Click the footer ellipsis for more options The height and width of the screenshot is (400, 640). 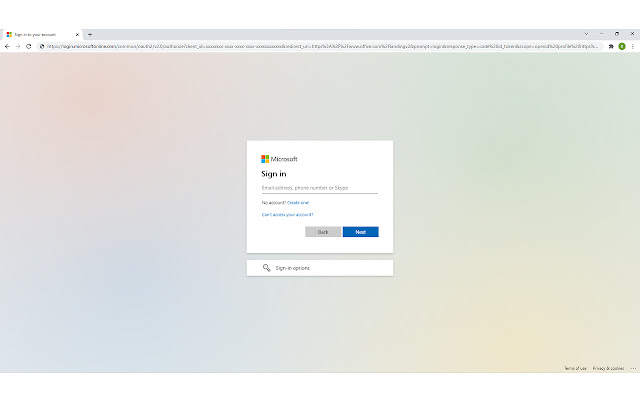[633, 369]
